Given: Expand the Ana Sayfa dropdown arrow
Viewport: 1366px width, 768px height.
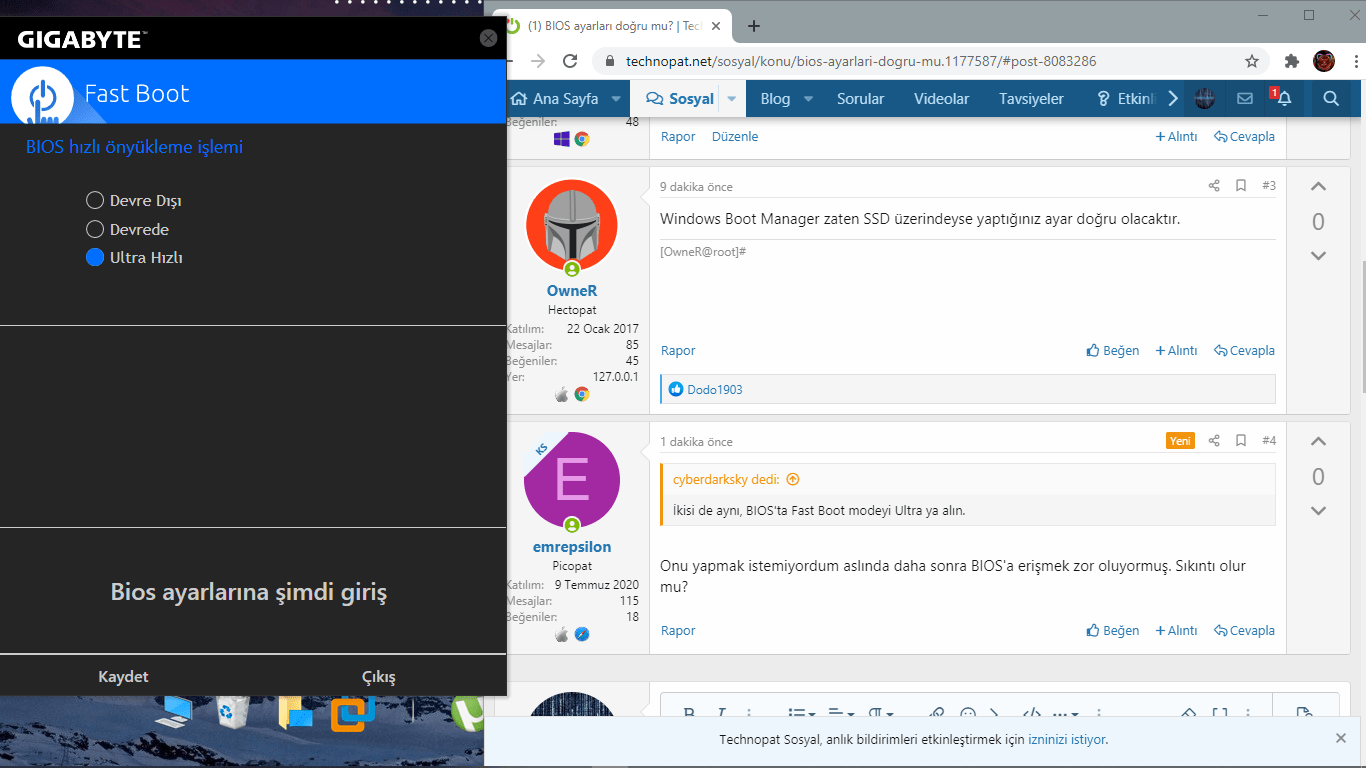Looking at the screenshot, I should 616,99.
